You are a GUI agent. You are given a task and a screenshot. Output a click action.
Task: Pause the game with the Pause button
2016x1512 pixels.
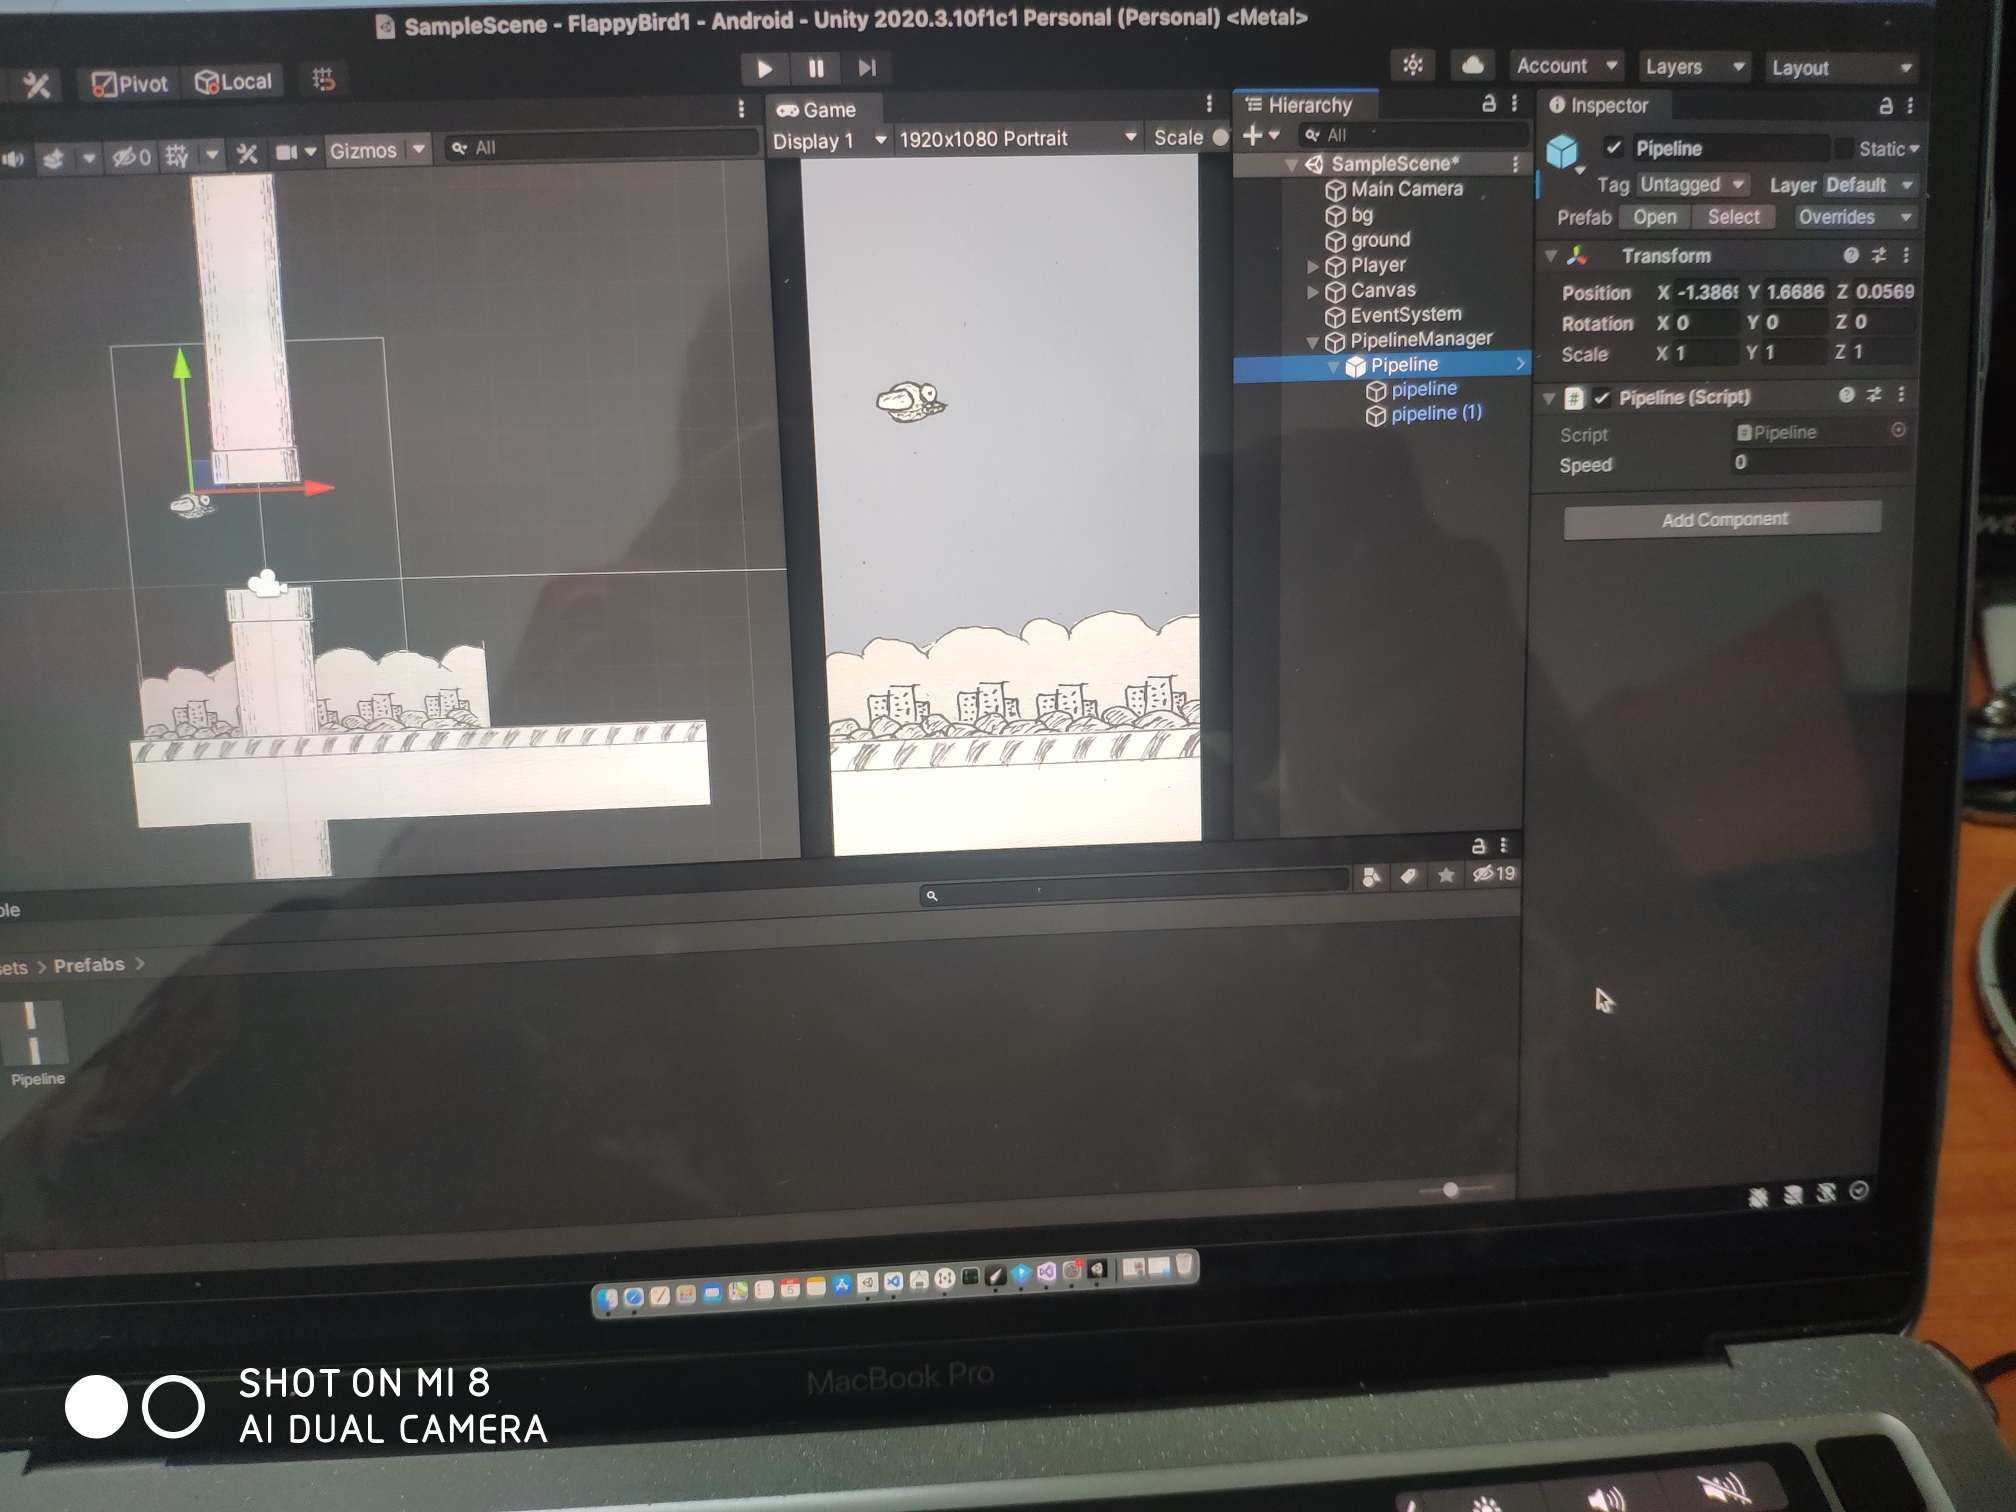click(x=816, y=68)
